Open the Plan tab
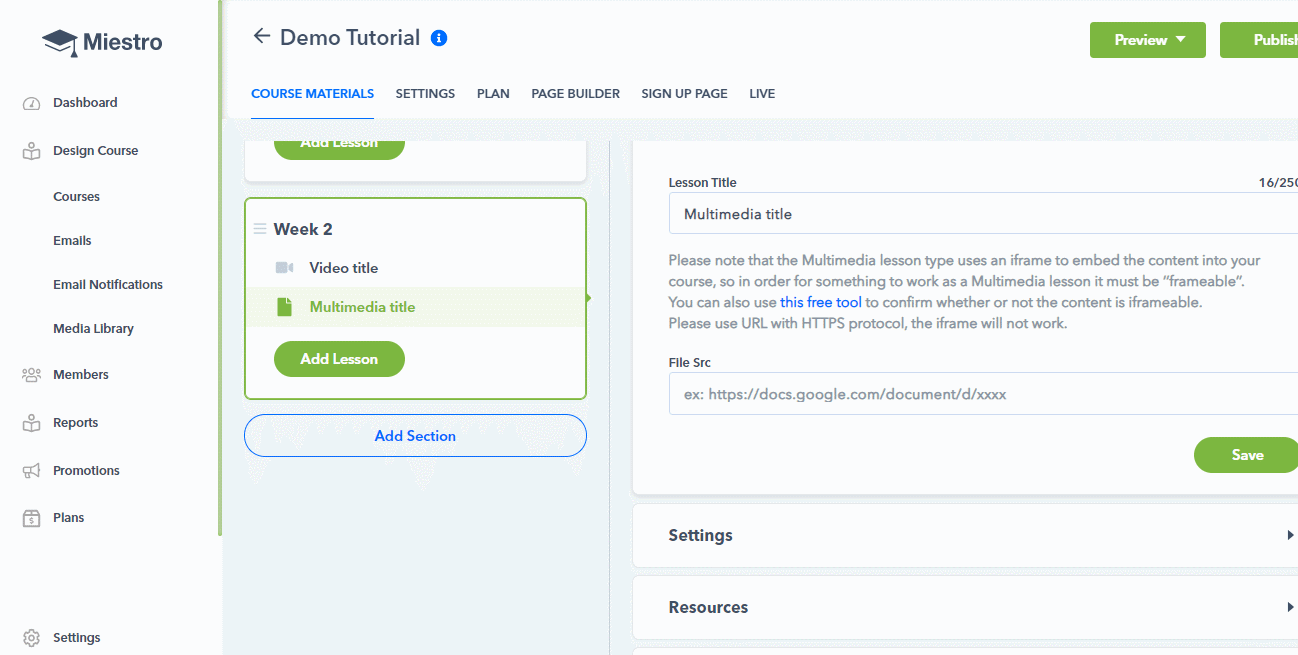Screen dimensions: 1298x655 pyautogui.click(x=493, y=94)
